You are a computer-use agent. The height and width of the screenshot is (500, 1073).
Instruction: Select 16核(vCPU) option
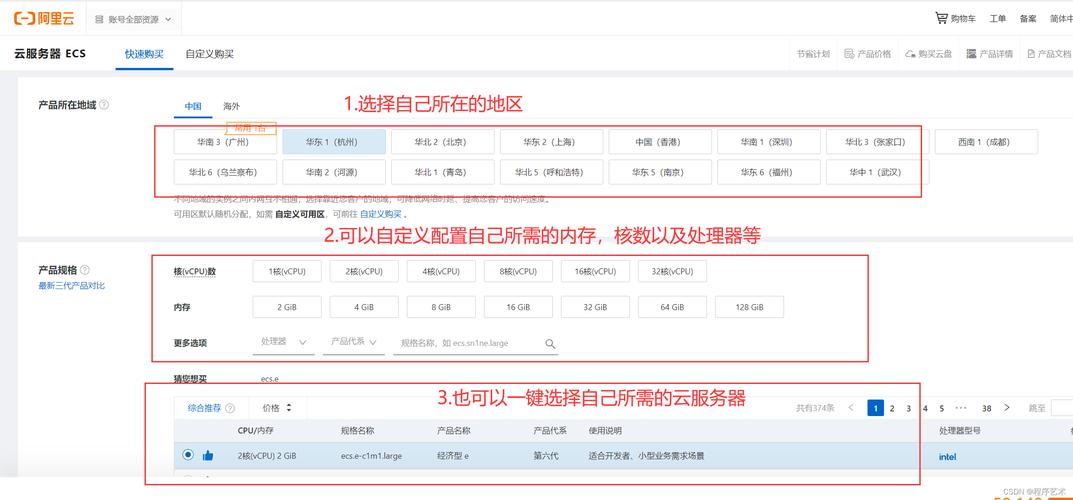pos(595,272)
